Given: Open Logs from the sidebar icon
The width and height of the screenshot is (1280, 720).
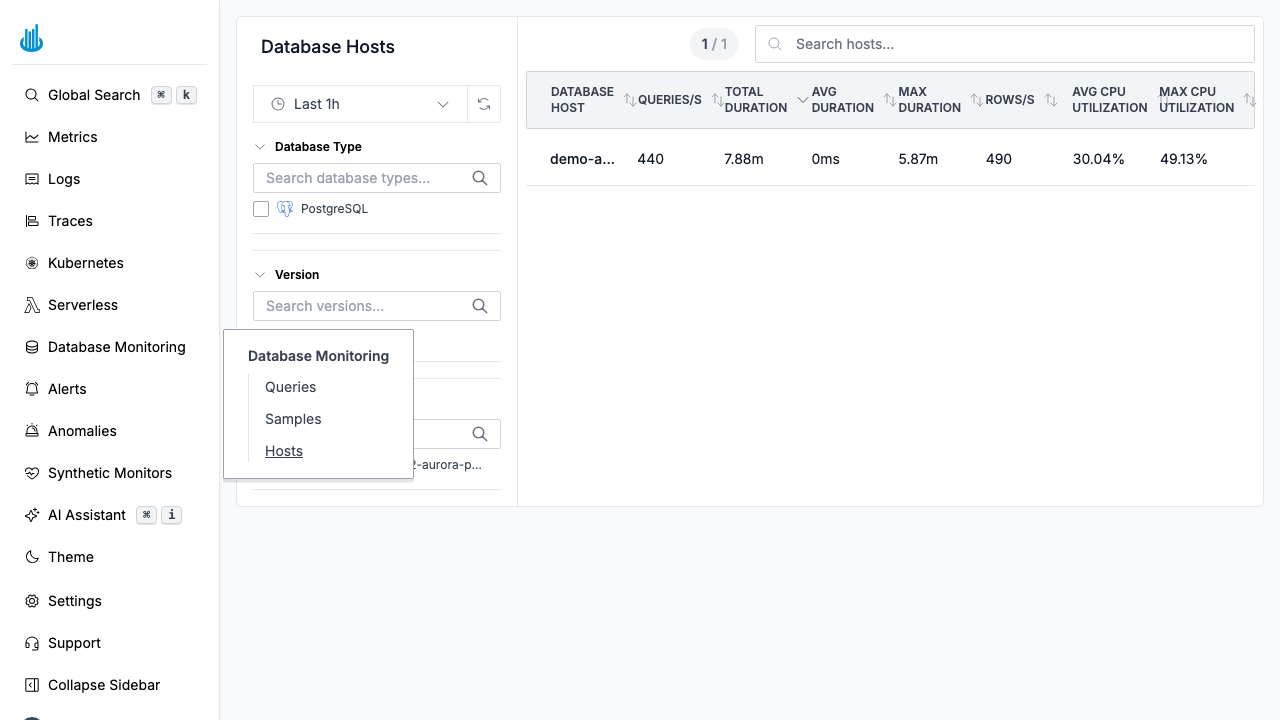Looking at the screenshot, I should [x=31, y=179].
